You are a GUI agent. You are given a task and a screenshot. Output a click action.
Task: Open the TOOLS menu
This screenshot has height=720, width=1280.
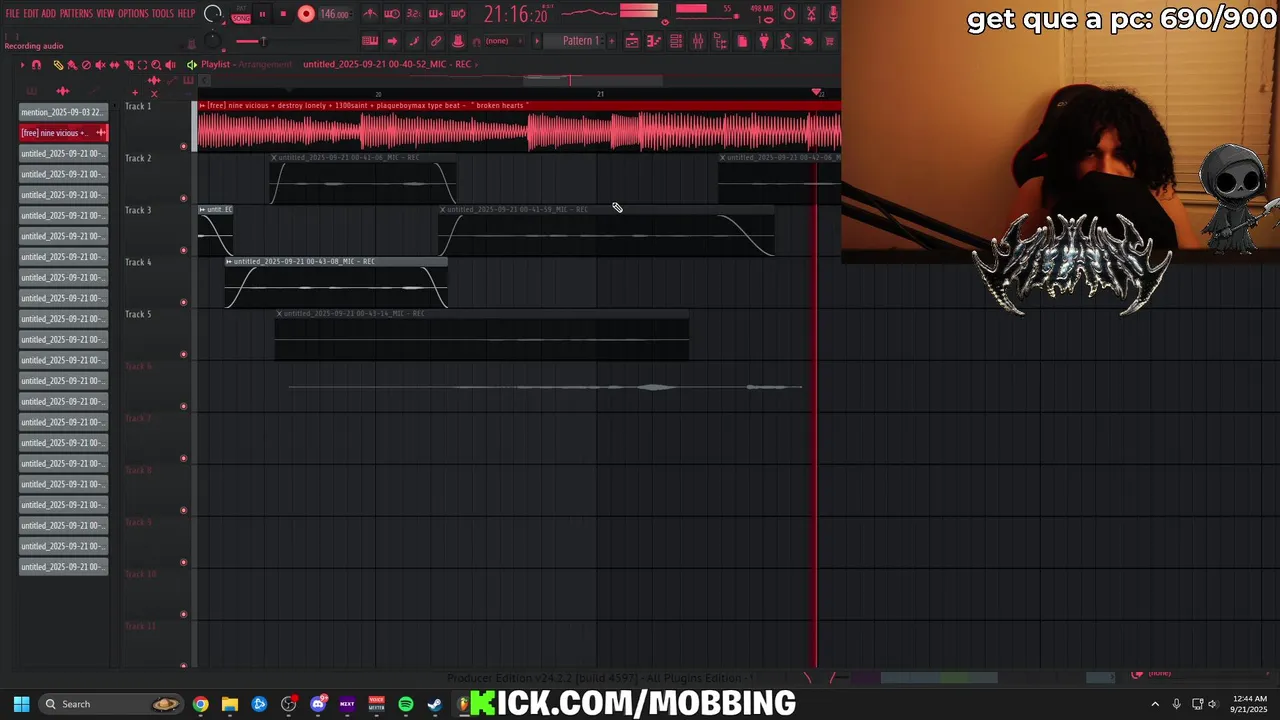point(163,14)
